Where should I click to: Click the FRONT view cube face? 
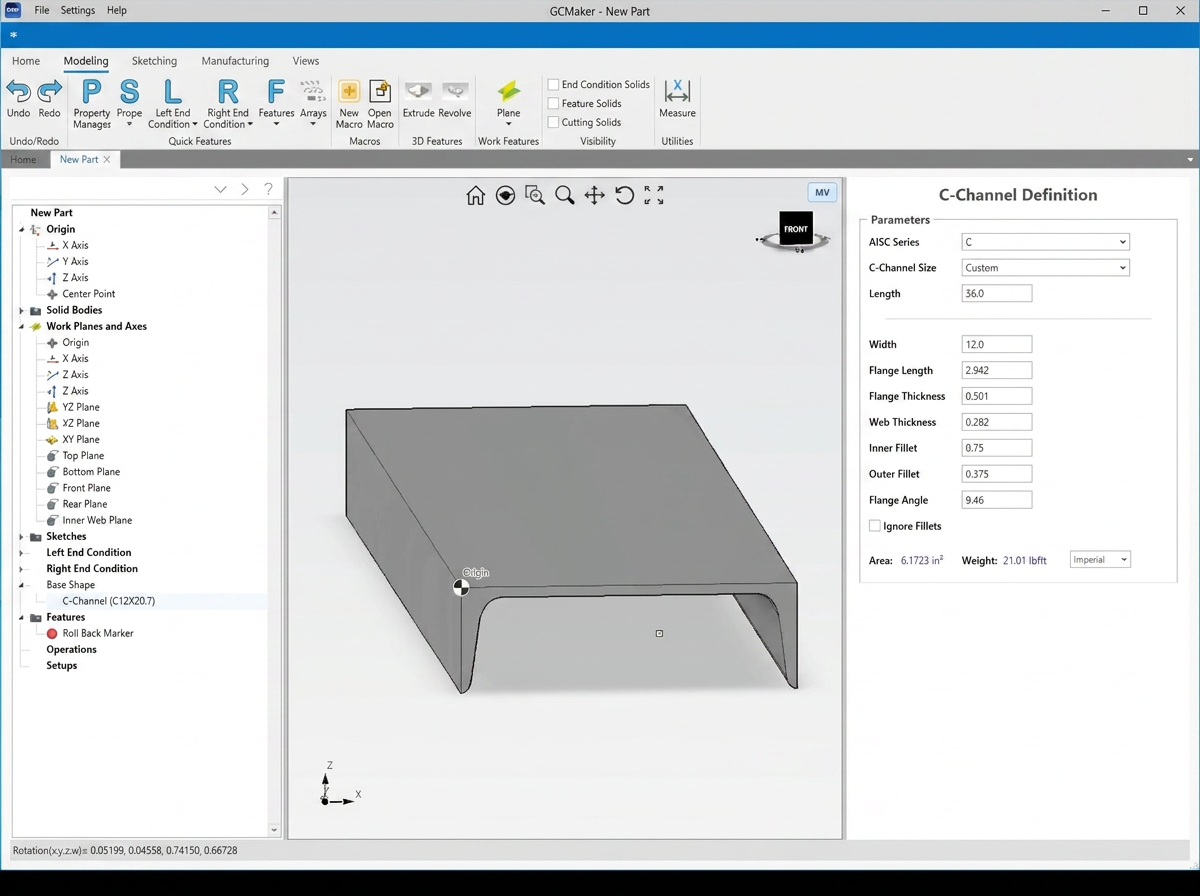click(796, 229)
